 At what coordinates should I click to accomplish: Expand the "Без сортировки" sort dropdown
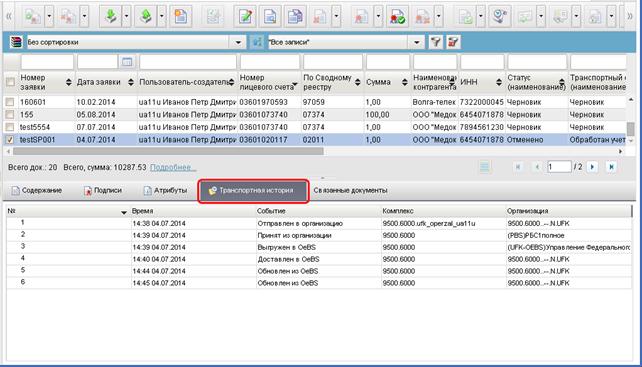coord(237,42)
